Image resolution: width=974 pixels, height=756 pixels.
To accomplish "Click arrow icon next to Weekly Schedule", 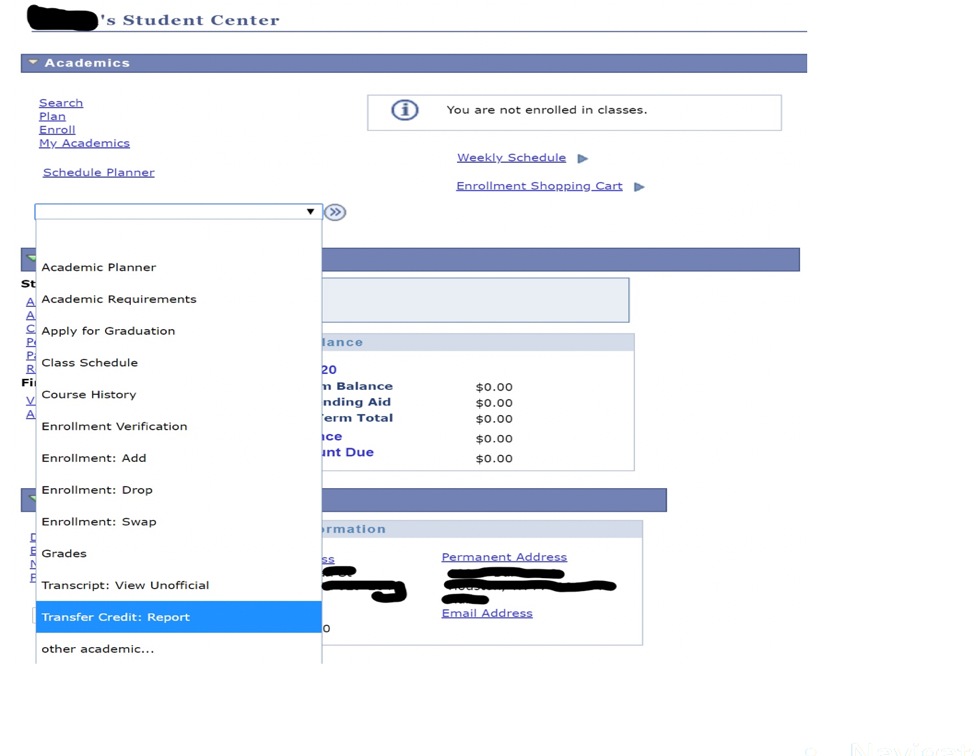I will 583,158.
